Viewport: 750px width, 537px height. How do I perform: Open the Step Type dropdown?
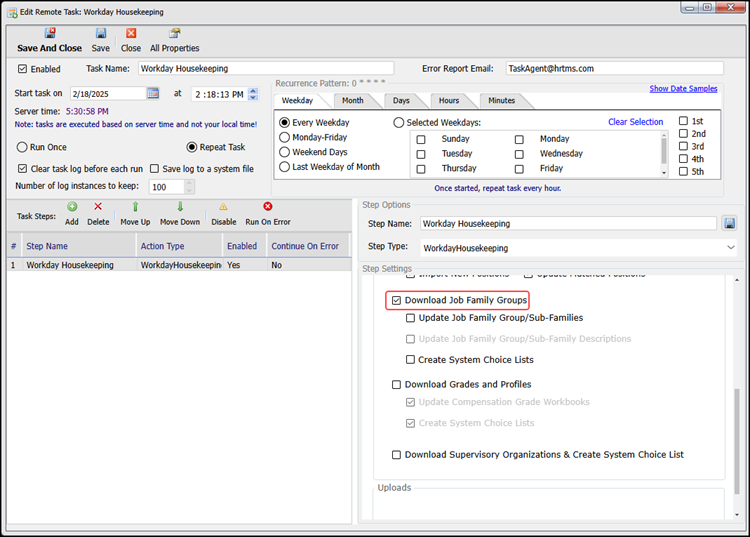pos(731,248)
